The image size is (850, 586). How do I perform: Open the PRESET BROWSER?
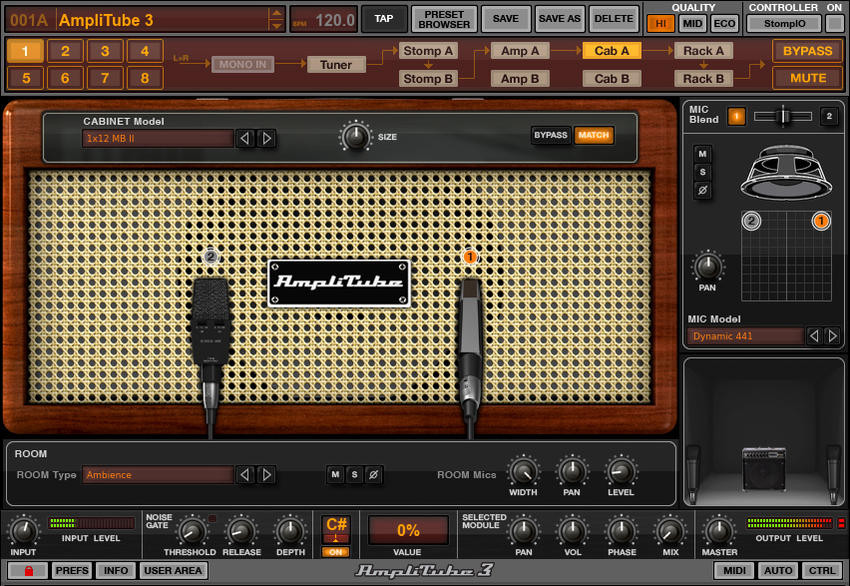point(443,17)
